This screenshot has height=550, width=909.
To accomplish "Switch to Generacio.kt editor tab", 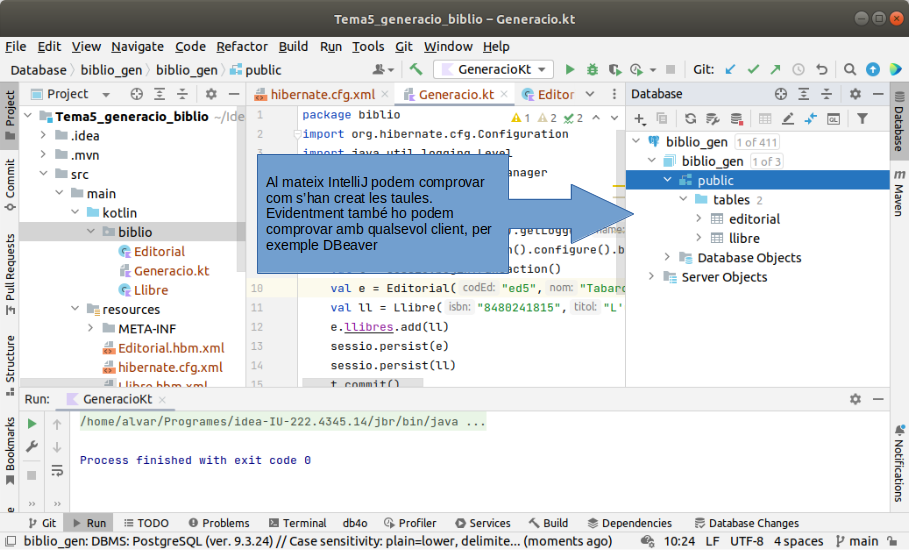I will [x=456, y=94].
